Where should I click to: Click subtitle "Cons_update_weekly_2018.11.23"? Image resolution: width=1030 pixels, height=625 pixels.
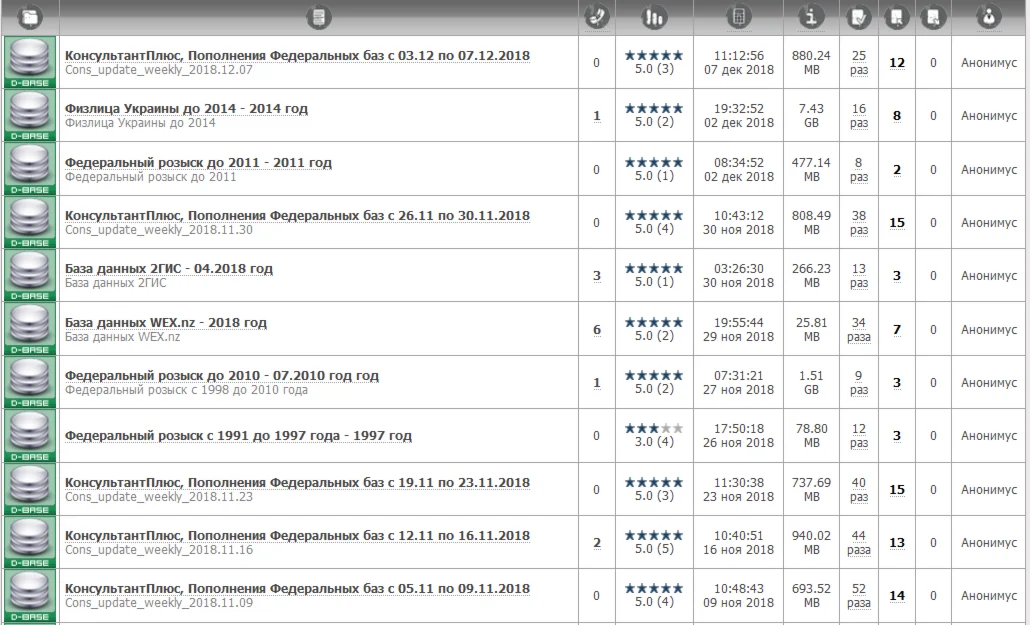158,497
